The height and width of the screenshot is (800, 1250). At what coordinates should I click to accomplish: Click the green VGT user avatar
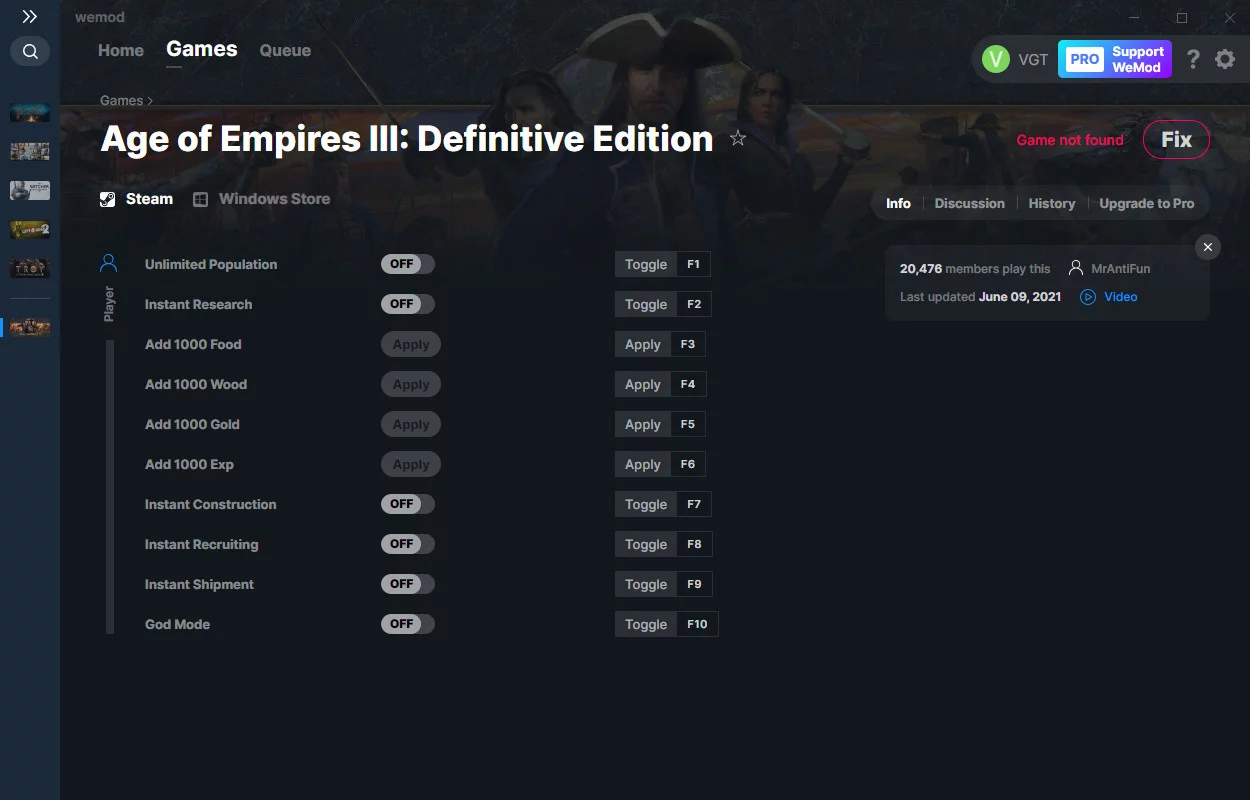click(996, 59)
